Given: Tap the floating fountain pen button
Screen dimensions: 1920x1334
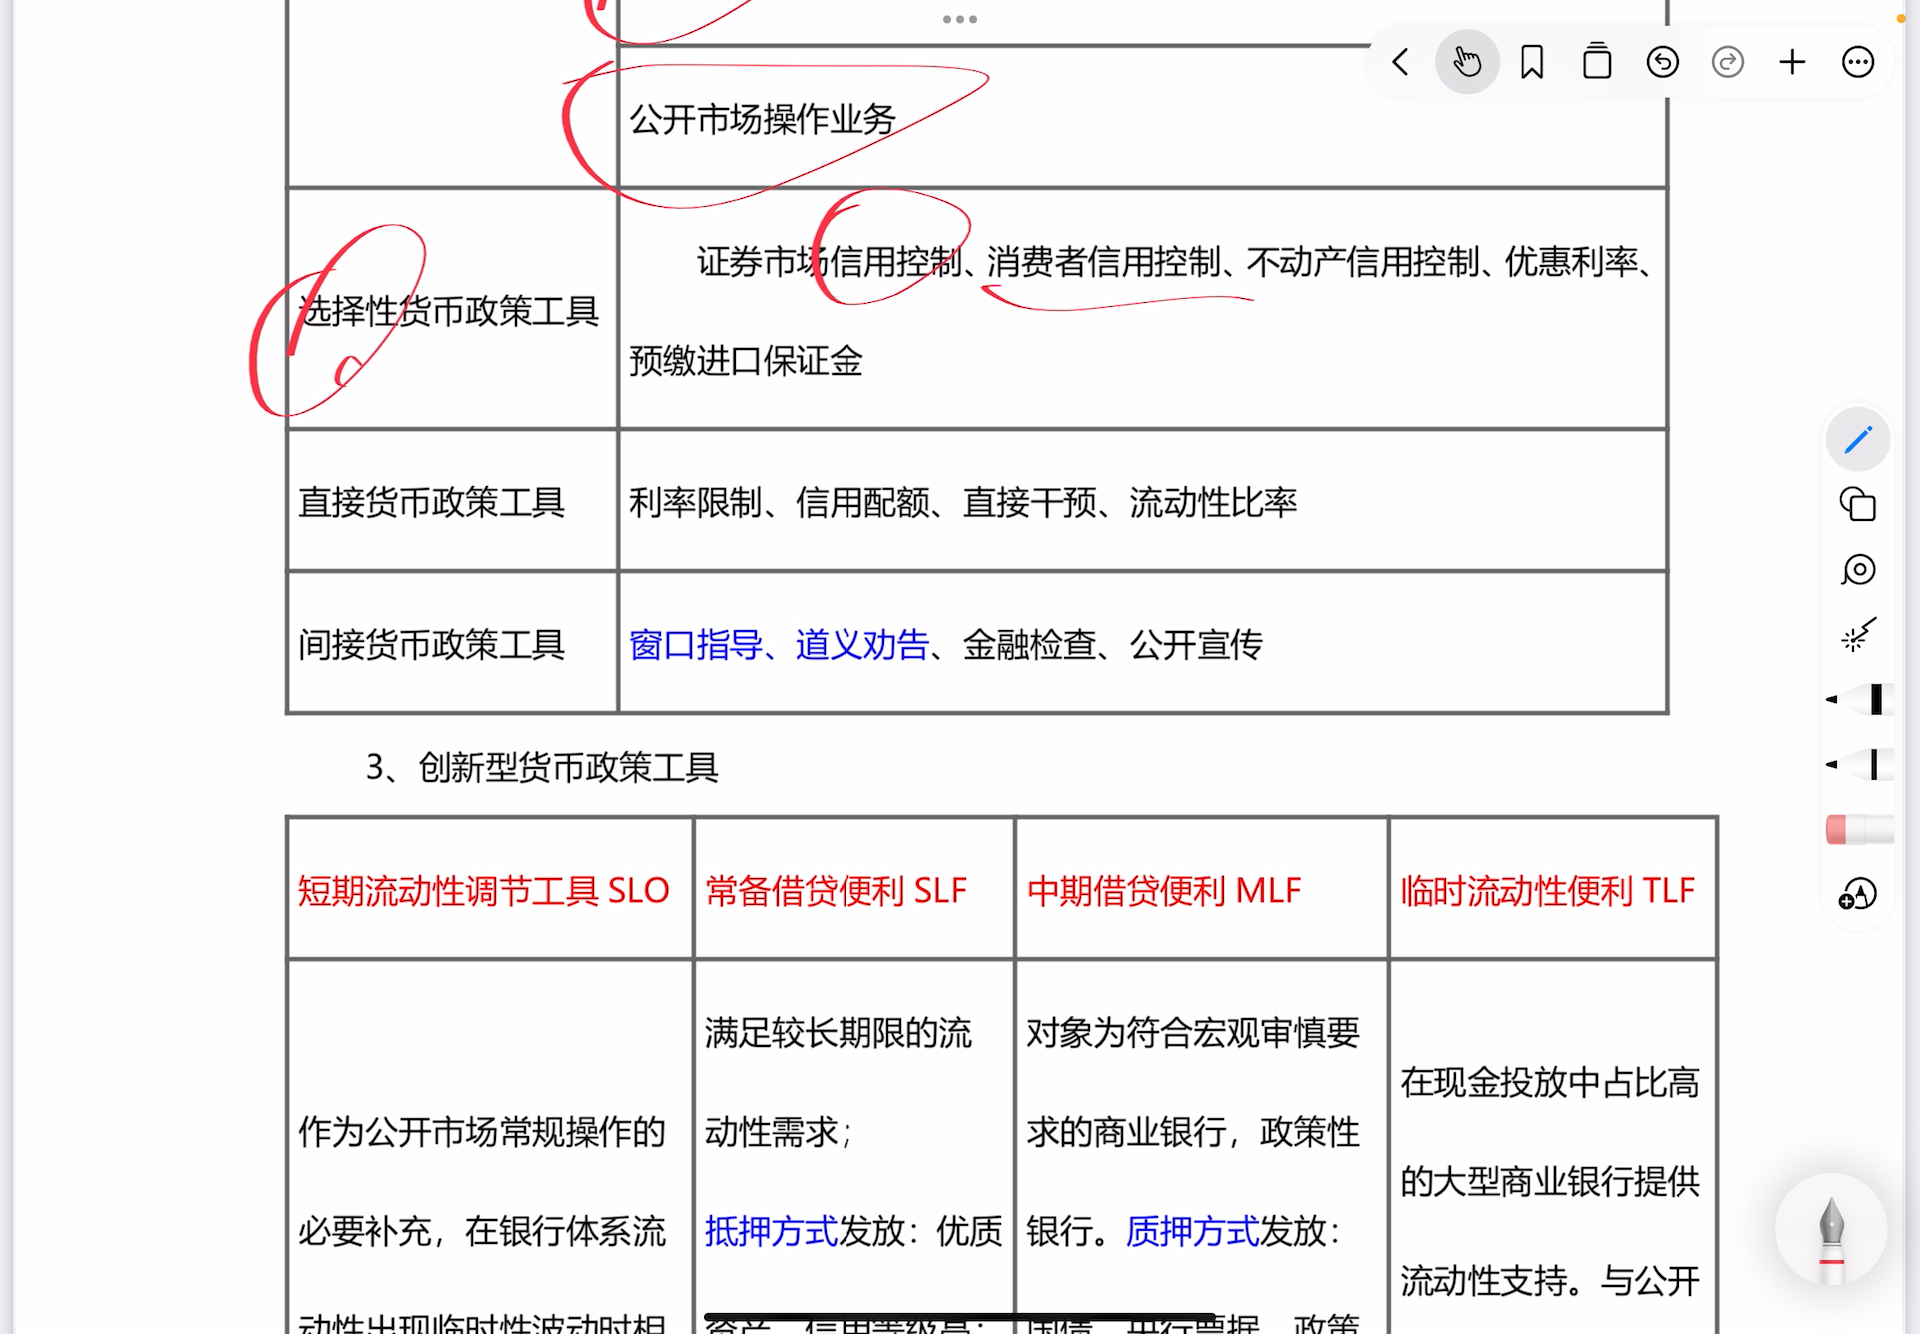Looking at the screenshot, I should [x=1831, y=1229].
